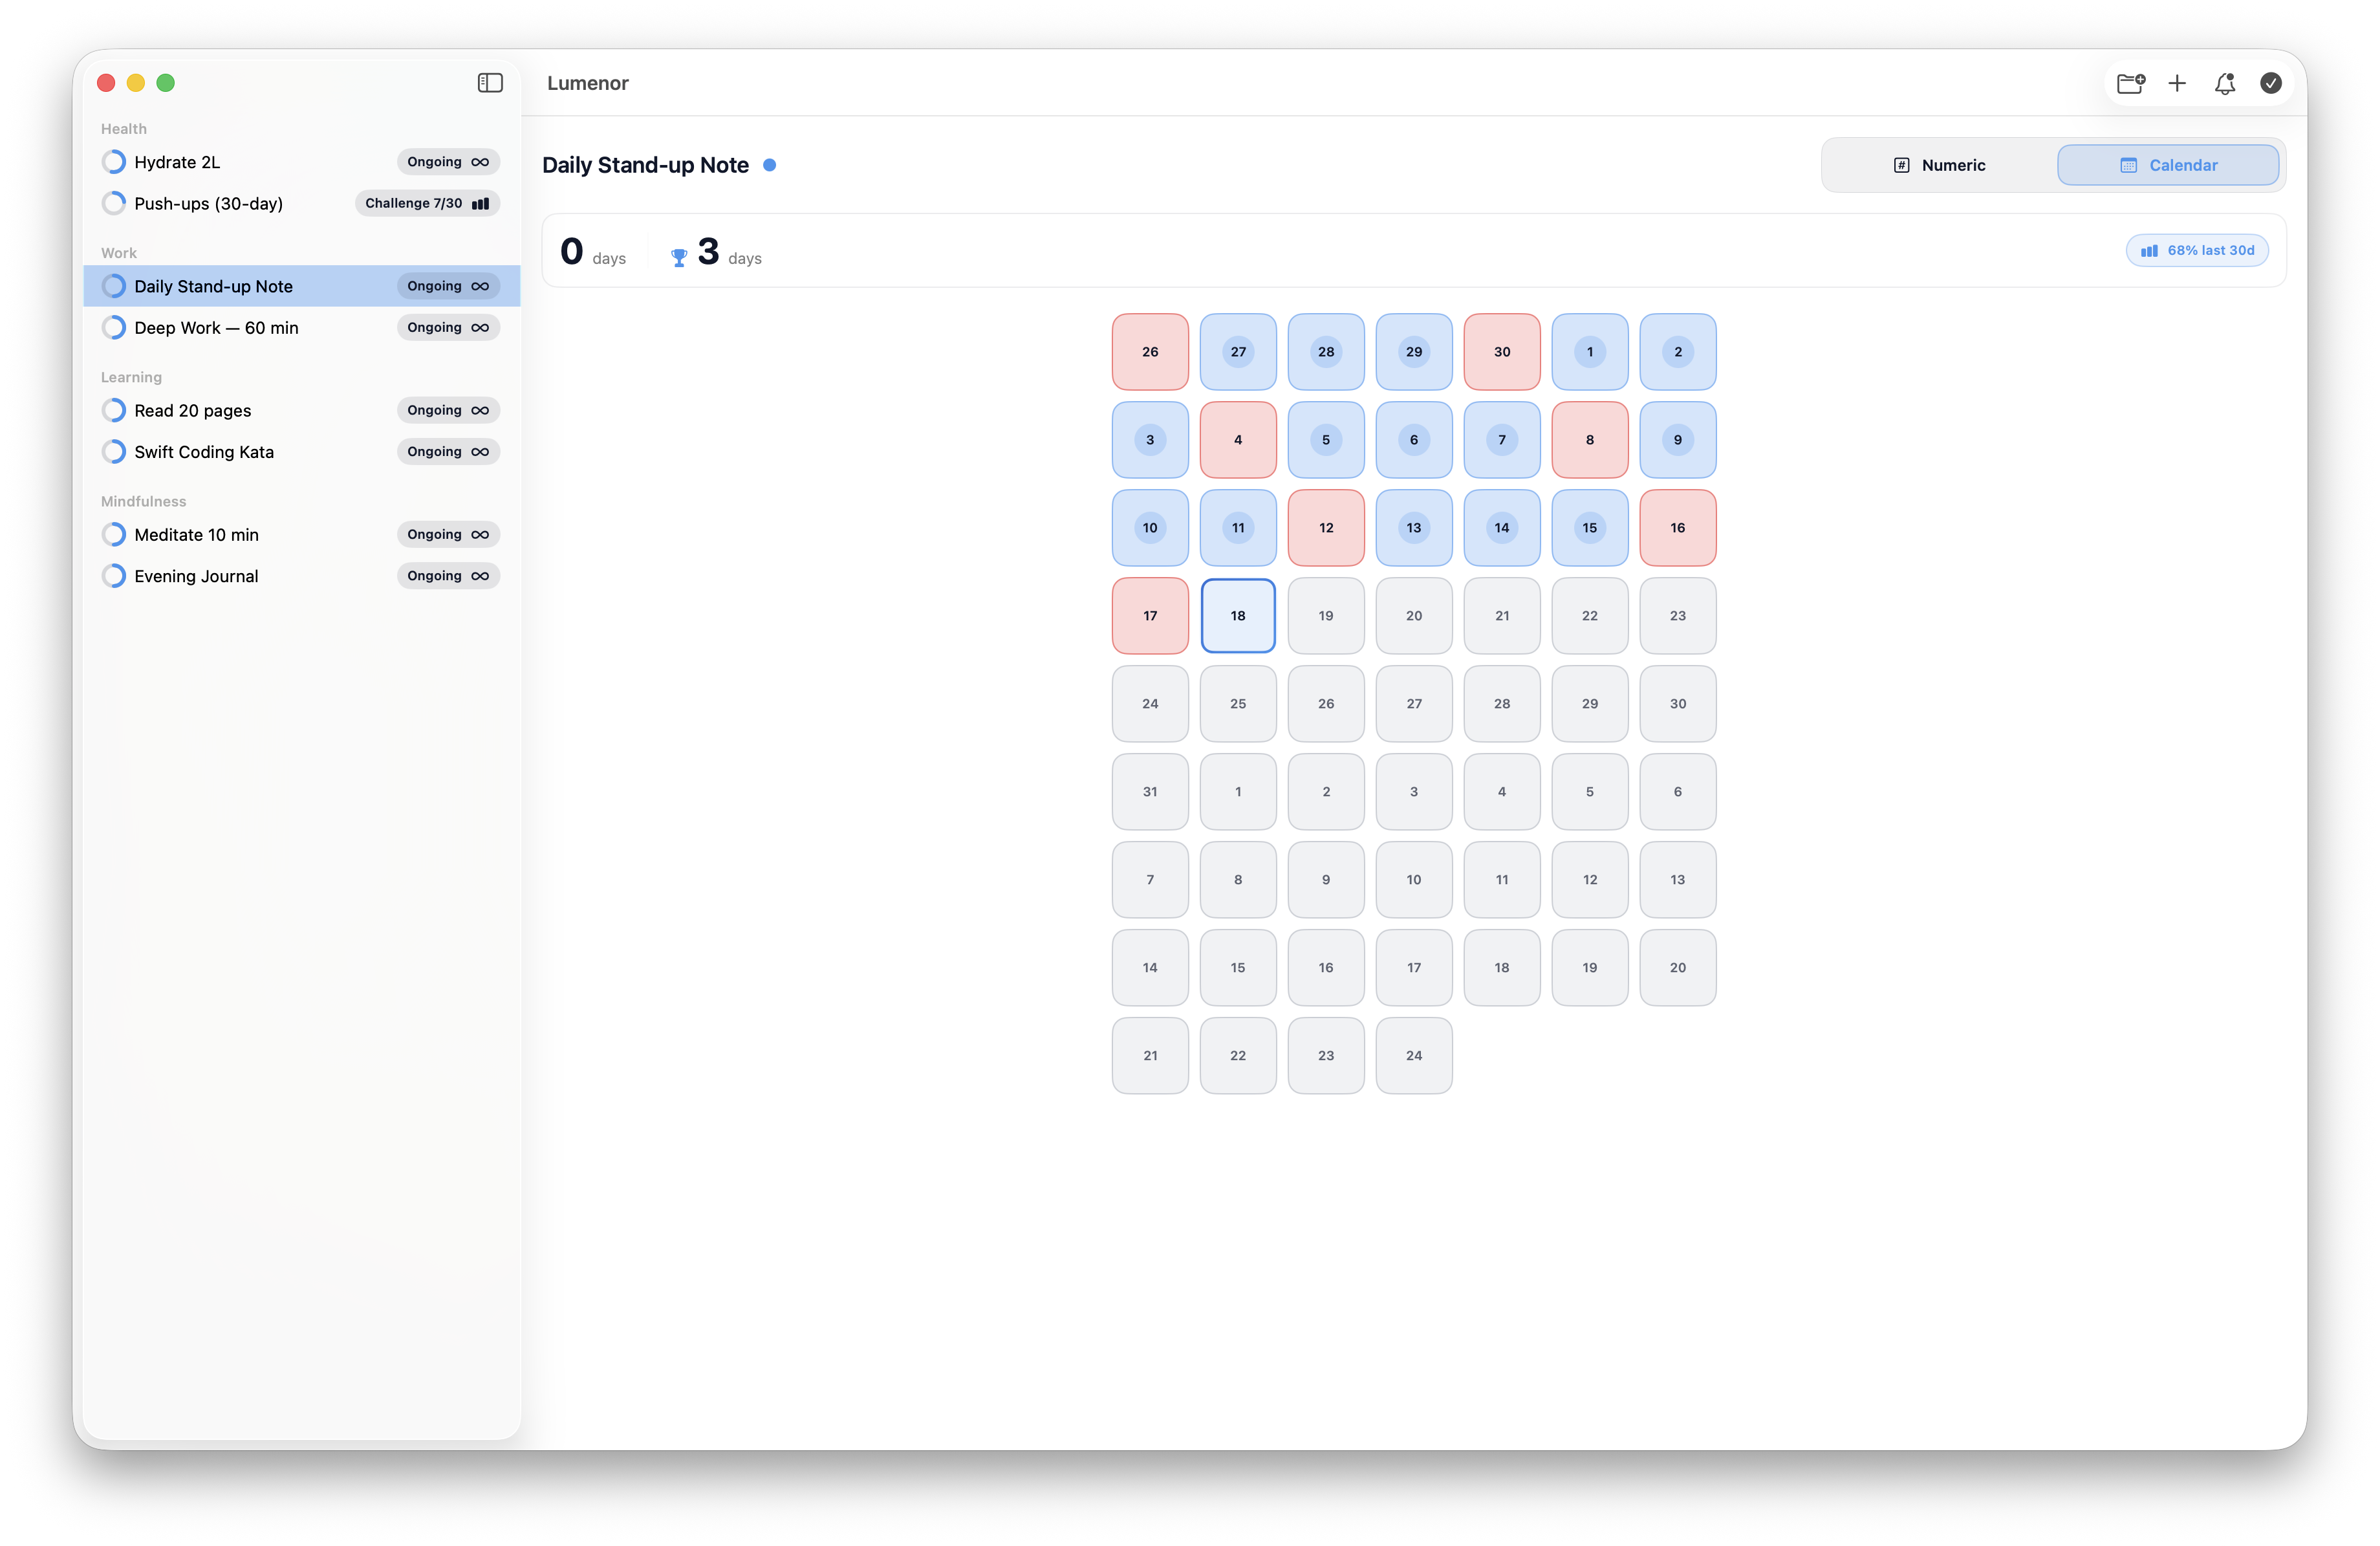Click the blue status dot beside Daily Stand-up Note
This screenshot has height=1546, width=2380.
770,164
